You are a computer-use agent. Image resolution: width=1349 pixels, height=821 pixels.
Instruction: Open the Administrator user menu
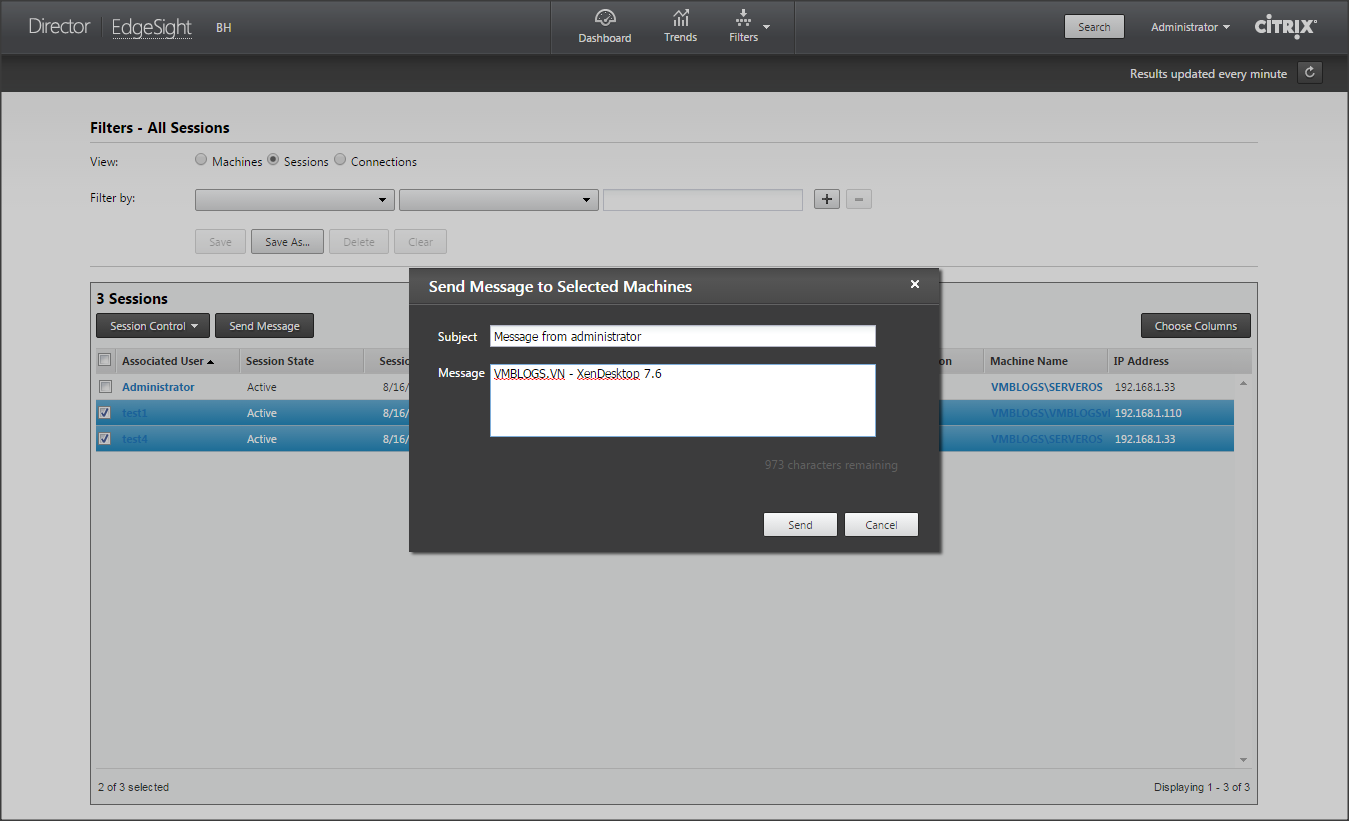[x=1190, y=27]
